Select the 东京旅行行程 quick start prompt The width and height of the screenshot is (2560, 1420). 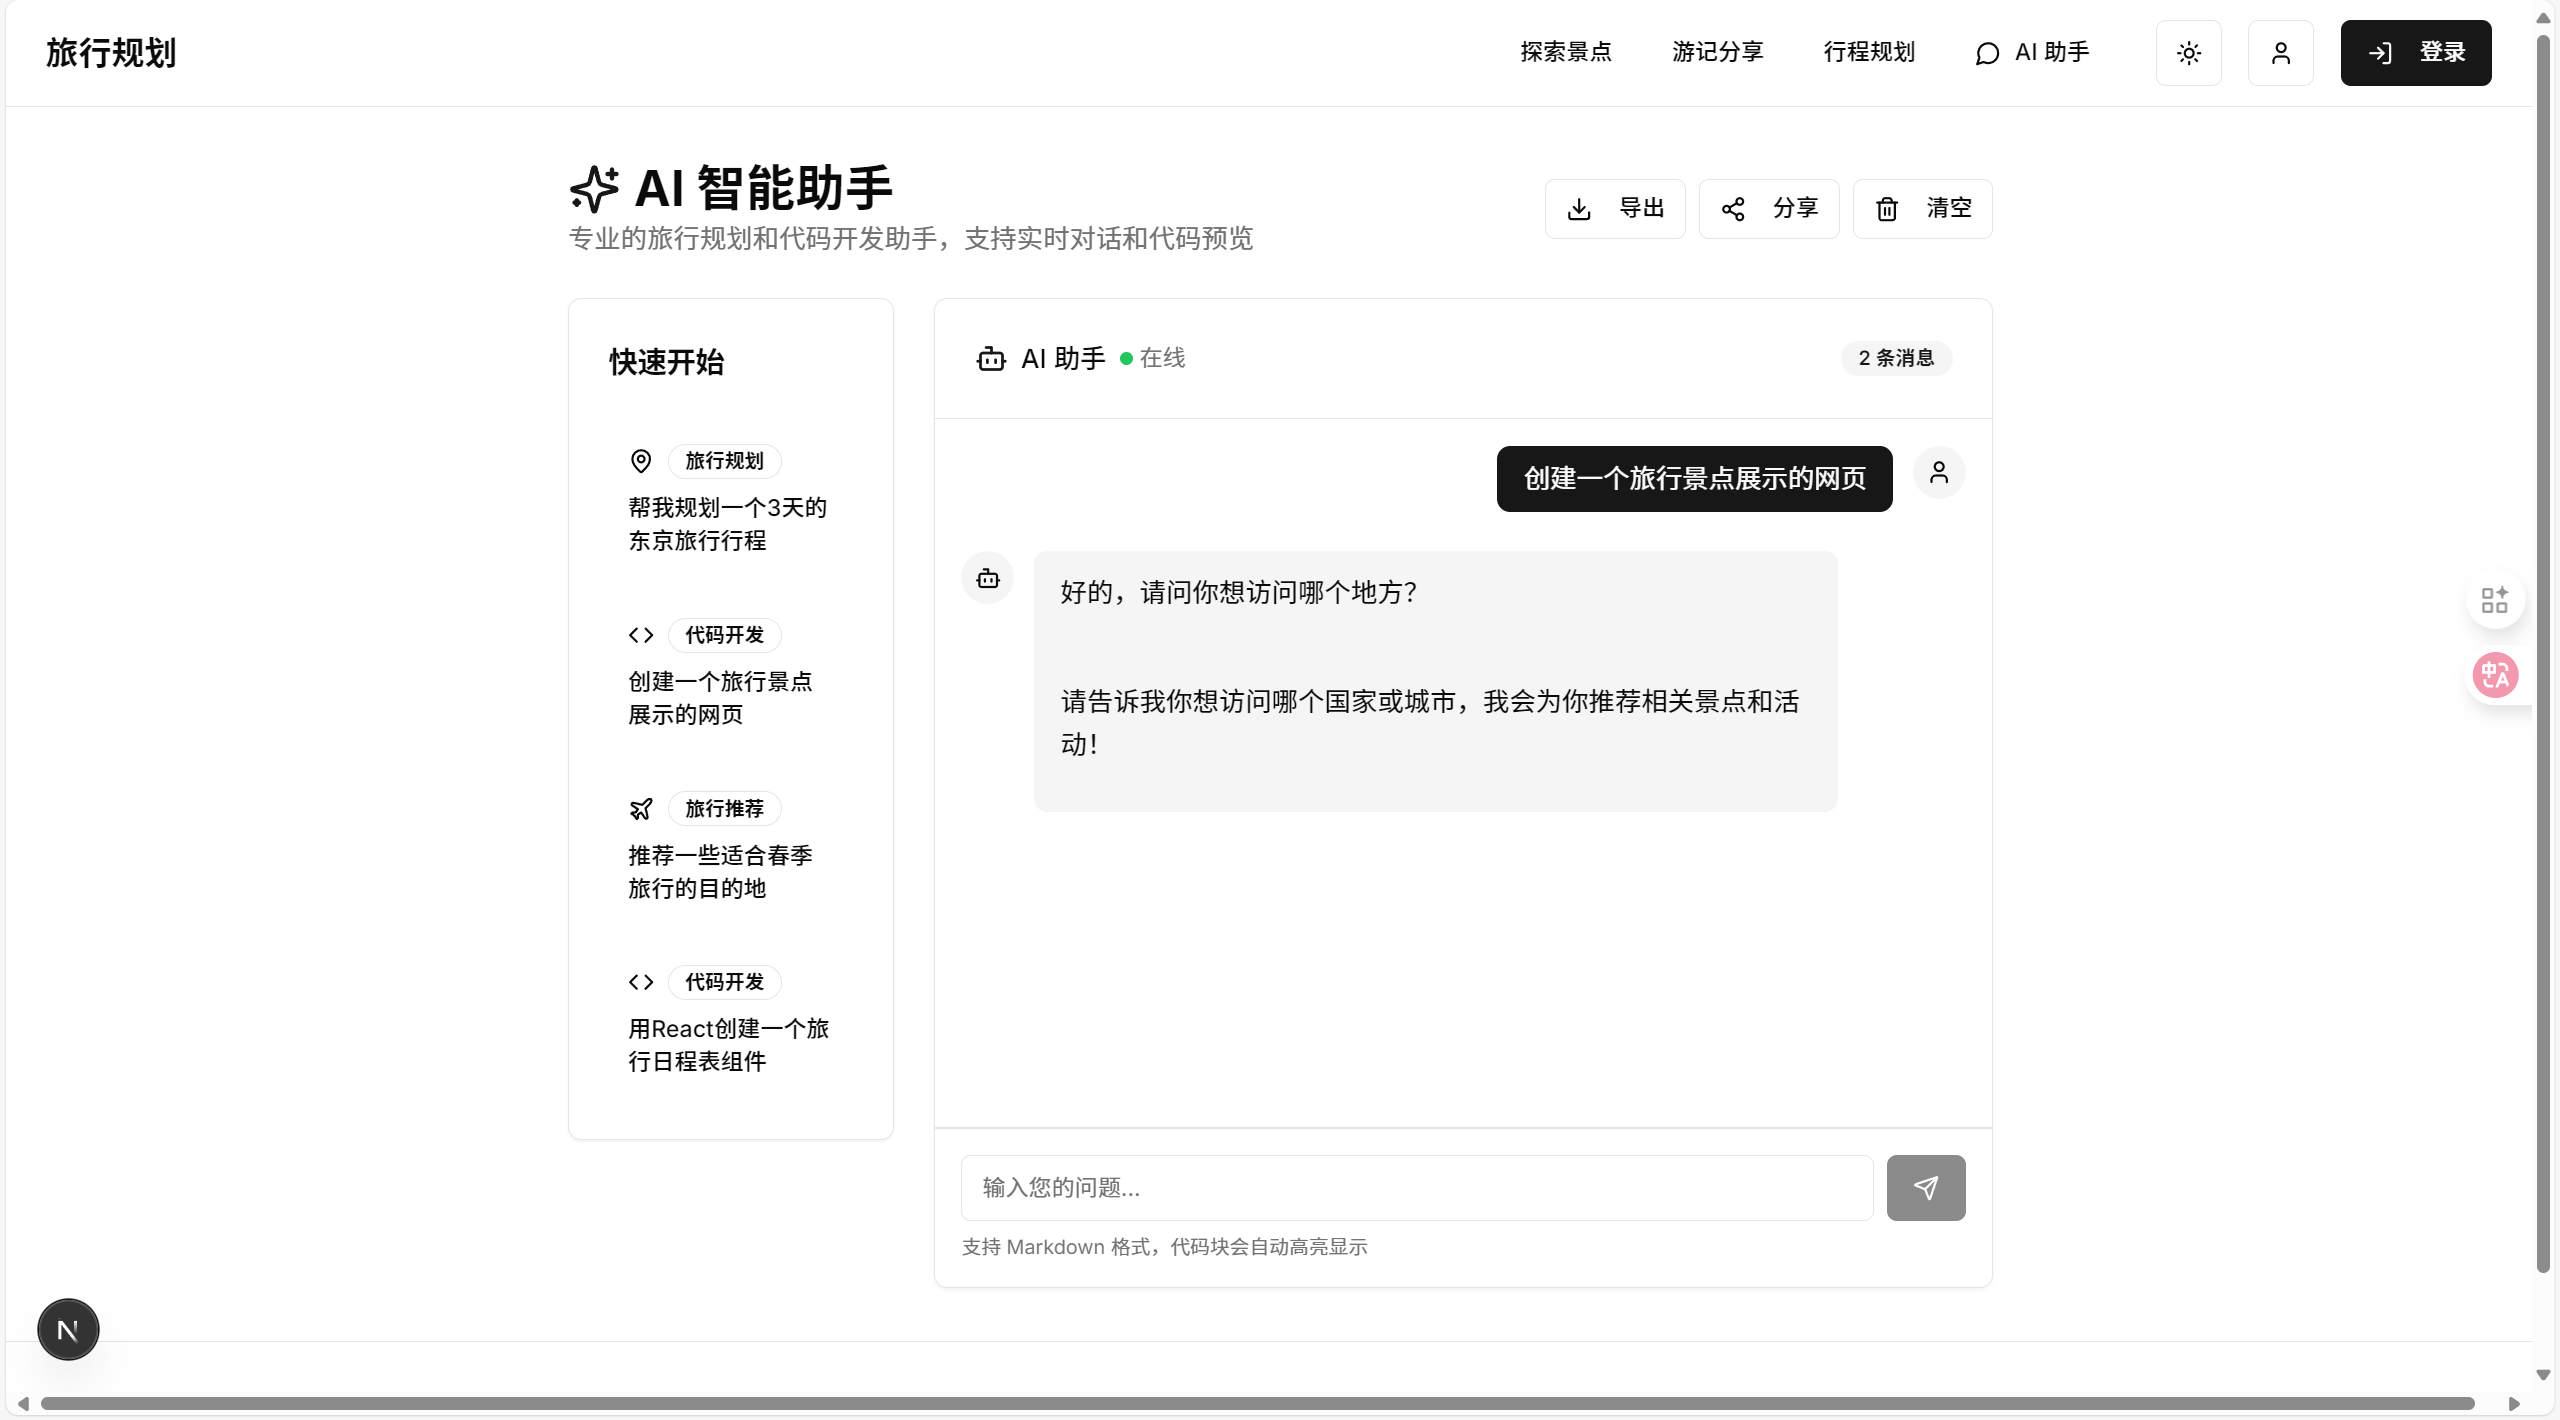tap(728, 523)
